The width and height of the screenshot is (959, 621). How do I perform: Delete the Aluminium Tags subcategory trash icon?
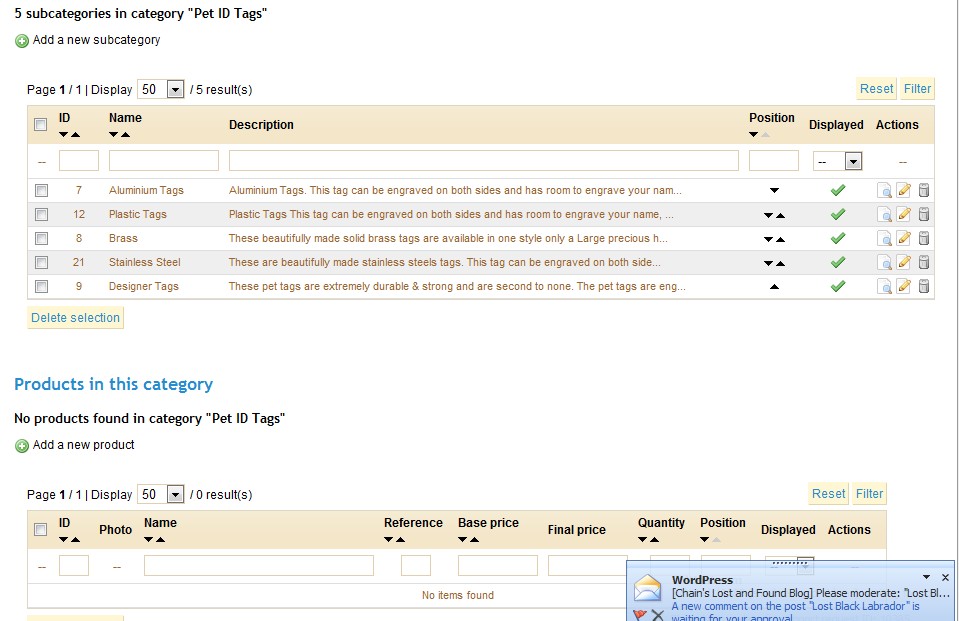pyautogui.click(x=924, y=190)
